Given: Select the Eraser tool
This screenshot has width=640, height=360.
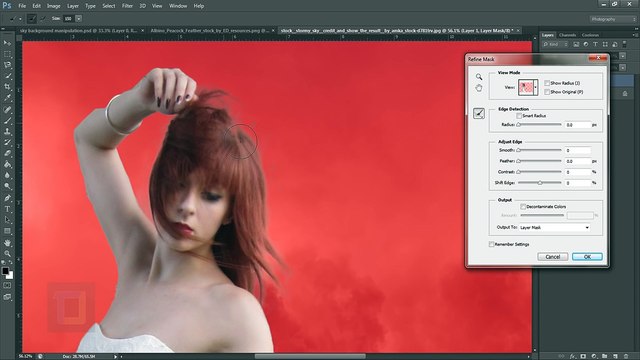Looking at the screenshot, I should click(x=7, y=153).
